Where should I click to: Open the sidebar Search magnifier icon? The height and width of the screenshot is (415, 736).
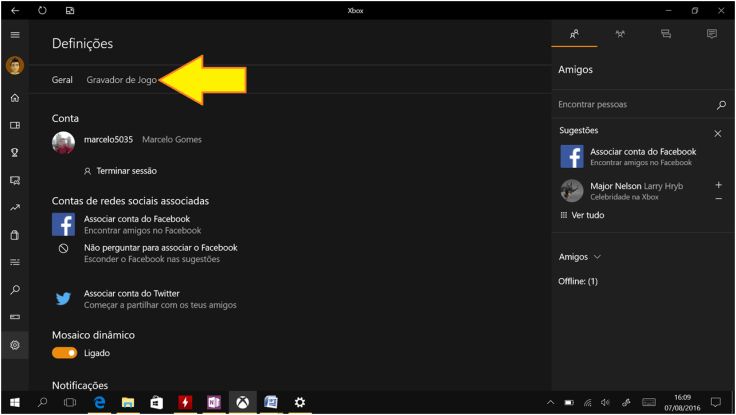(14, 290)
